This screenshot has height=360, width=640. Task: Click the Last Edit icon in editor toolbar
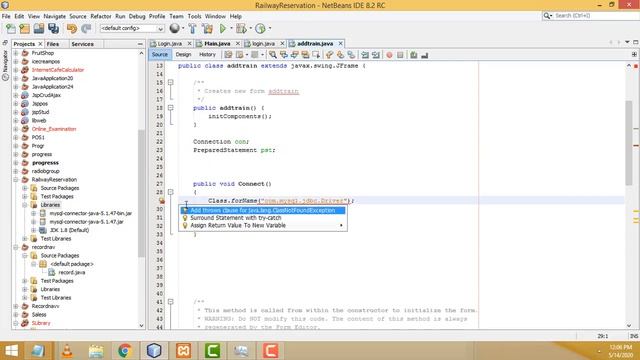pyautogui.click(x=229, y=55)
